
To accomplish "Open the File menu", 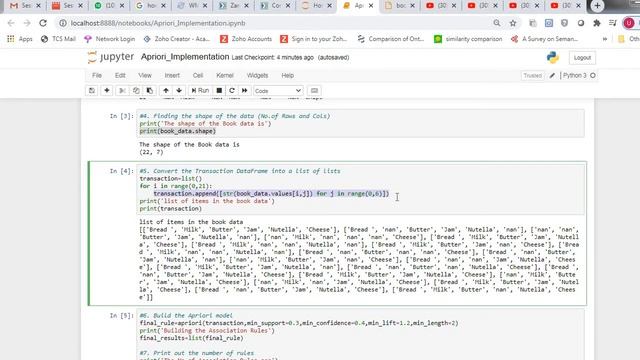I will coord(97,76).
